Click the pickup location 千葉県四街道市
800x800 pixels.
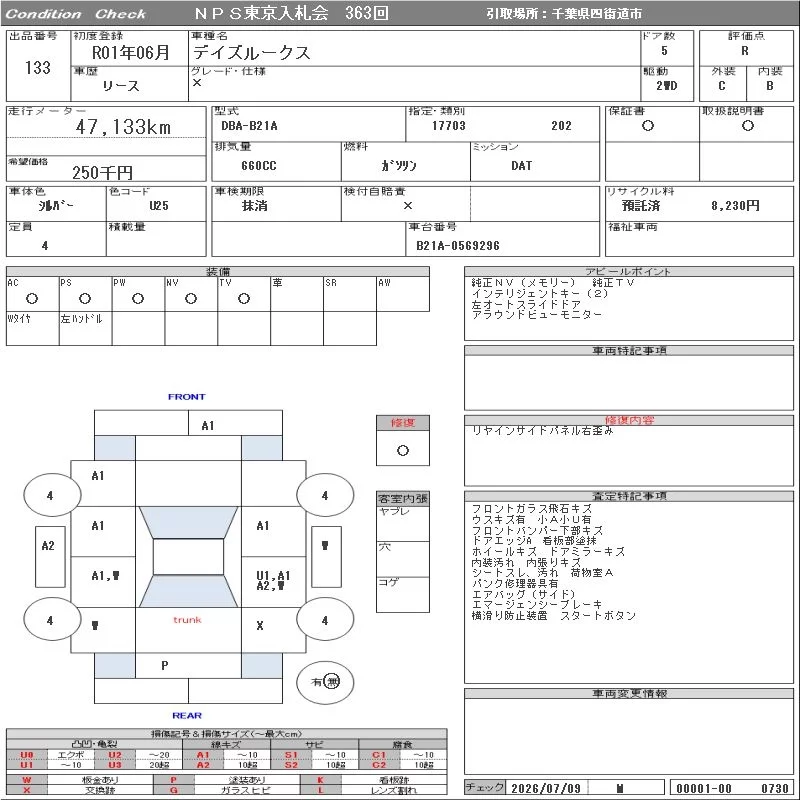[x=596, y=14]
